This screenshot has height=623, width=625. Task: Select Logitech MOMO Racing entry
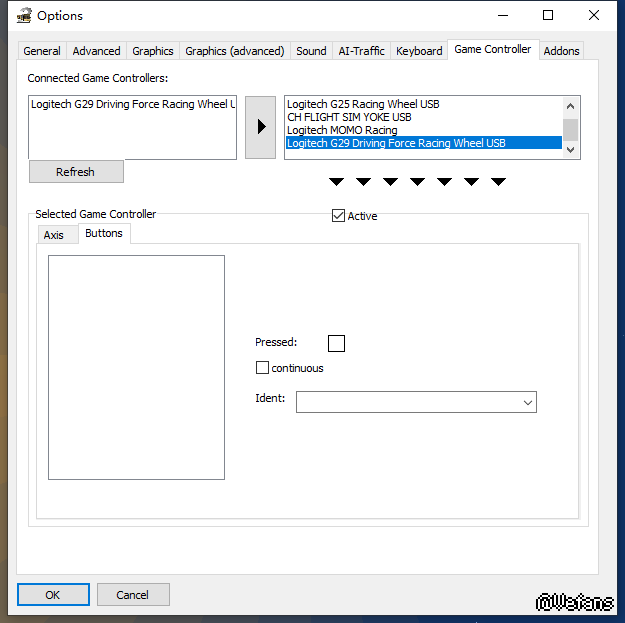coord(424,130)
